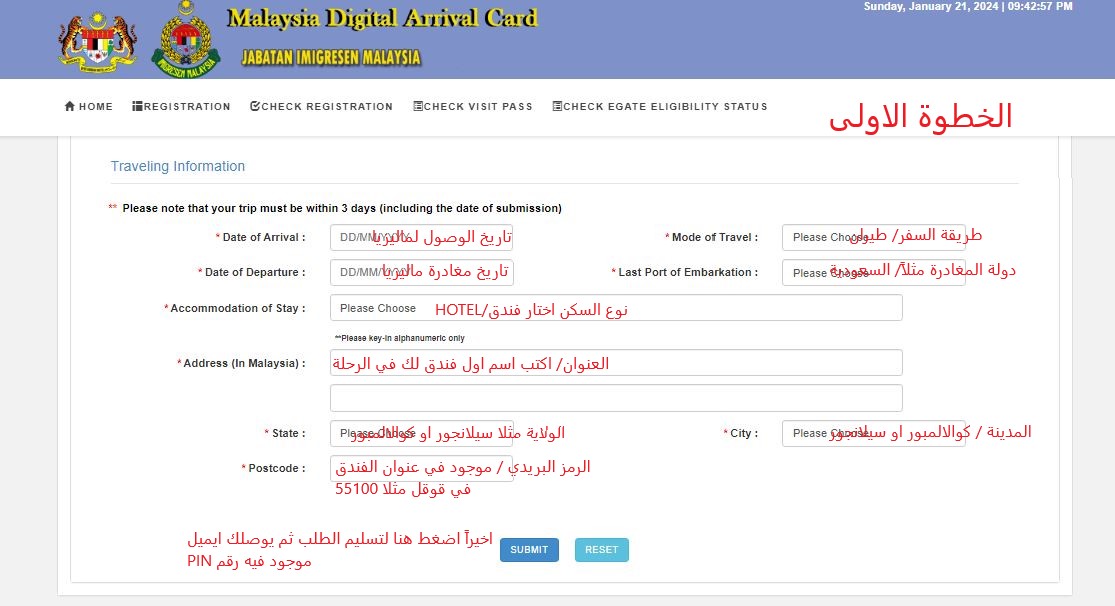Image resolution: width=1115 pixels, height=606 pixels.
Task: Click the Check eGate Eligibility Status icon
Action: point(557,106)
